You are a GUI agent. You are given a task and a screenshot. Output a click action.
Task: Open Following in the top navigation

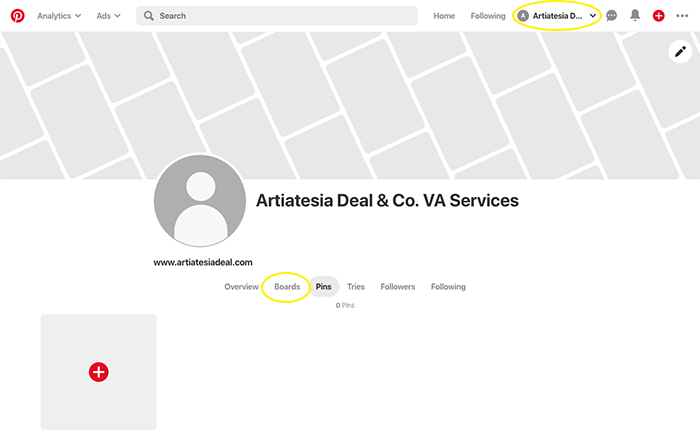(488, 16)
